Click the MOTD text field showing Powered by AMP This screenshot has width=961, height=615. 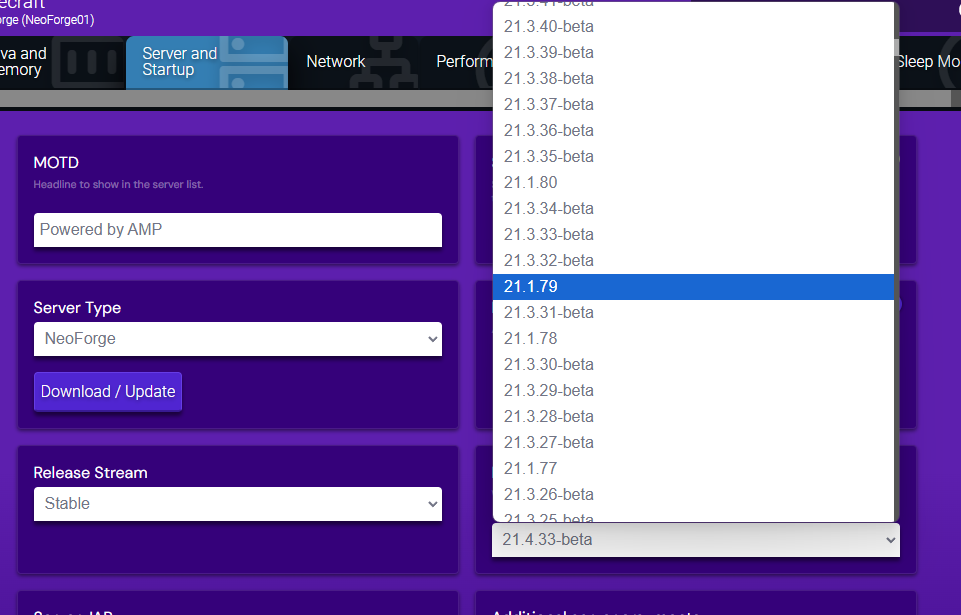click(237, 230)
